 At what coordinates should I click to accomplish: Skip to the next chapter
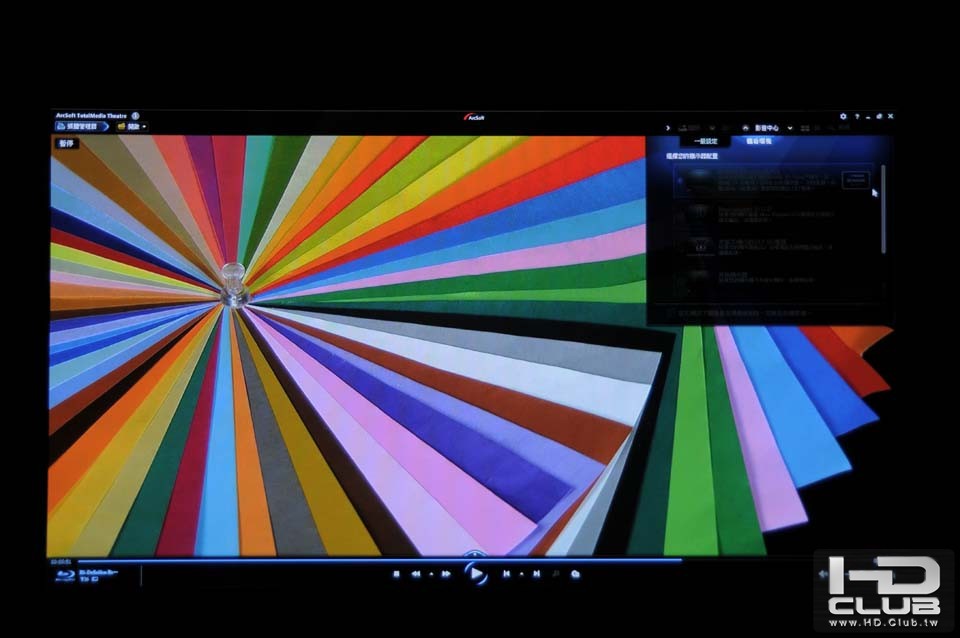click(536, 574)
